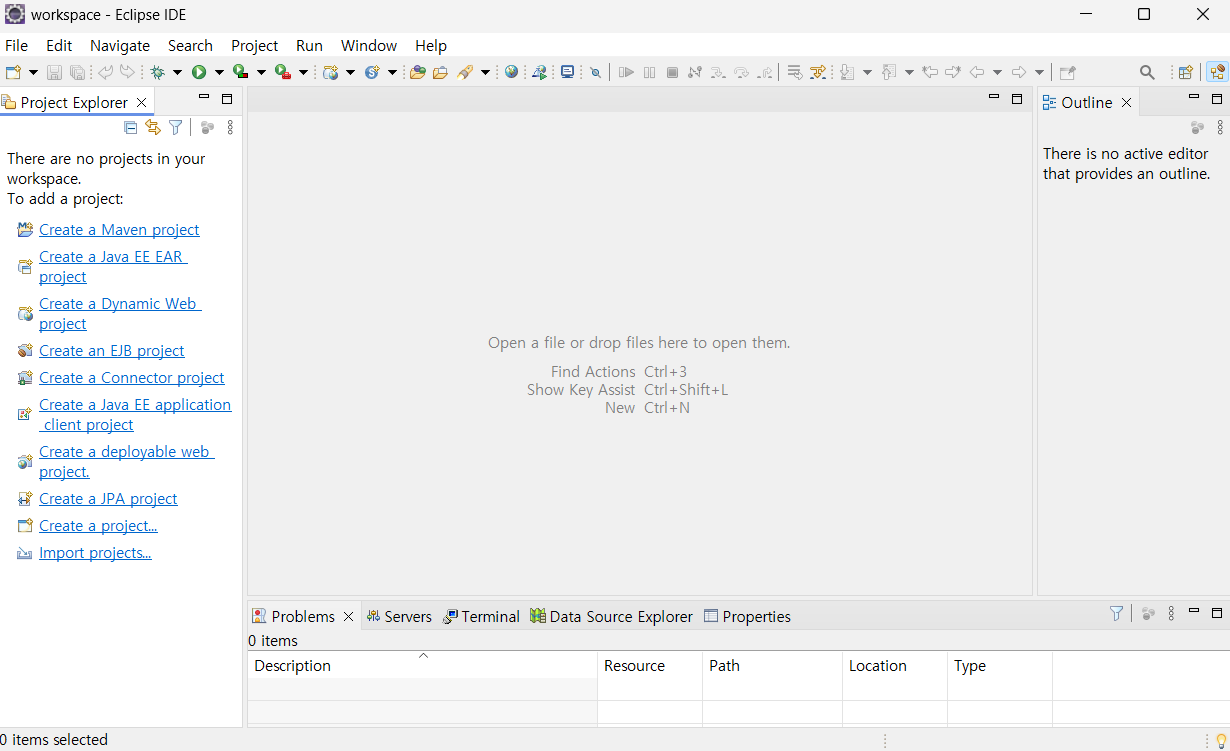Click the Search flashlight toolbar icon
Image resolution: width=1230 pixels, height=751 pixels.
tap(465, 72)
